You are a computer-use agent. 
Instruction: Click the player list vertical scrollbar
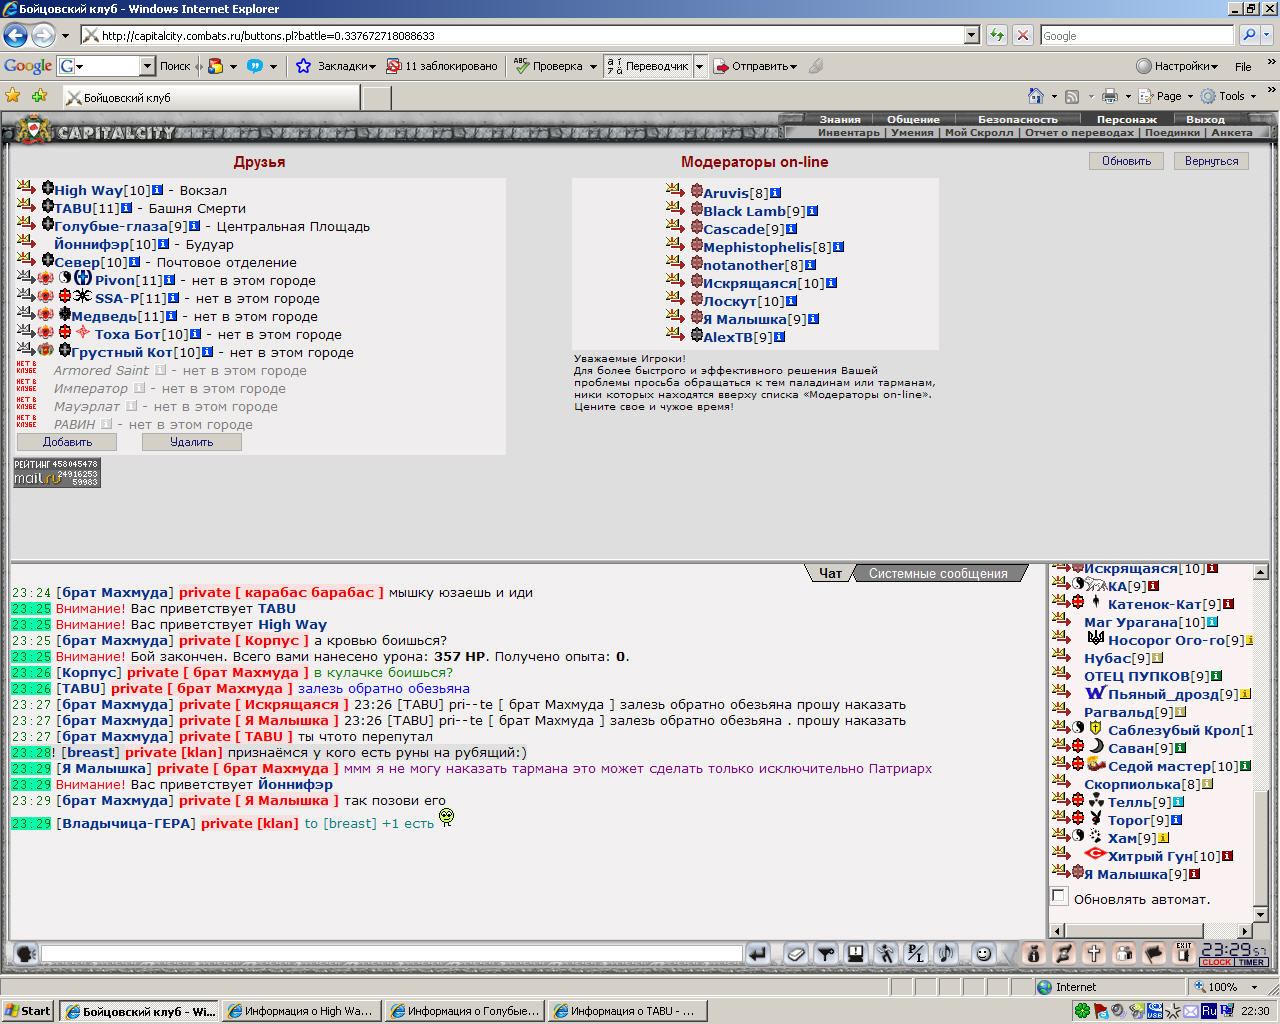[1261, 743]
